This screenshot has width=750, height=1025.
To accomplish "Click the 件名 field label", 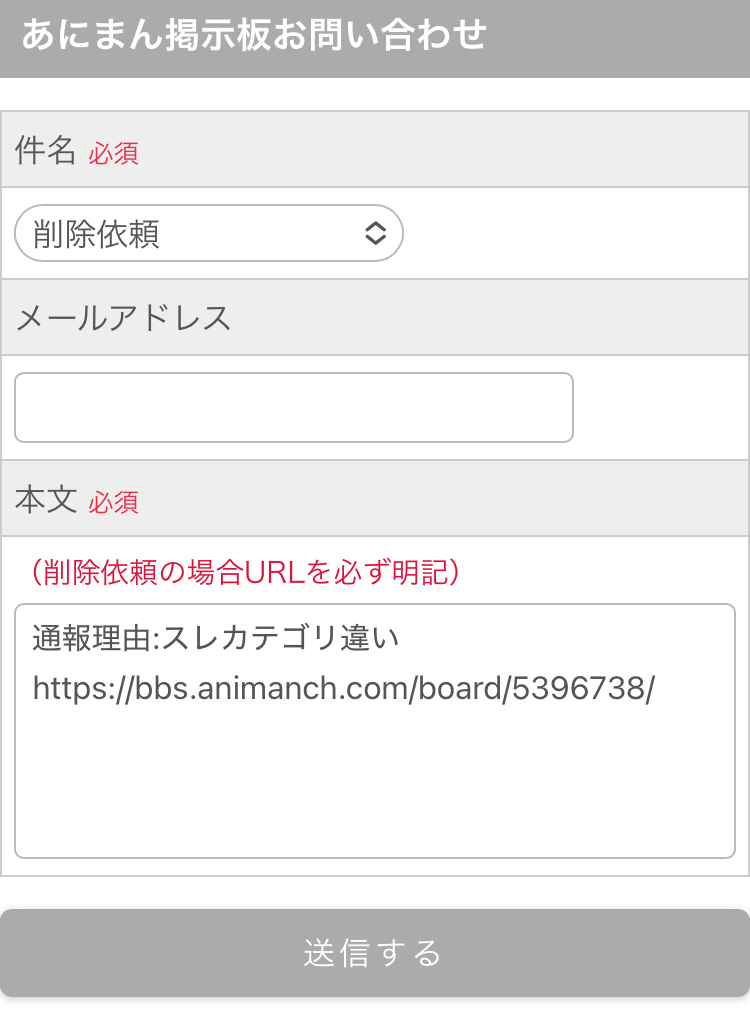I will click(45, 151).
